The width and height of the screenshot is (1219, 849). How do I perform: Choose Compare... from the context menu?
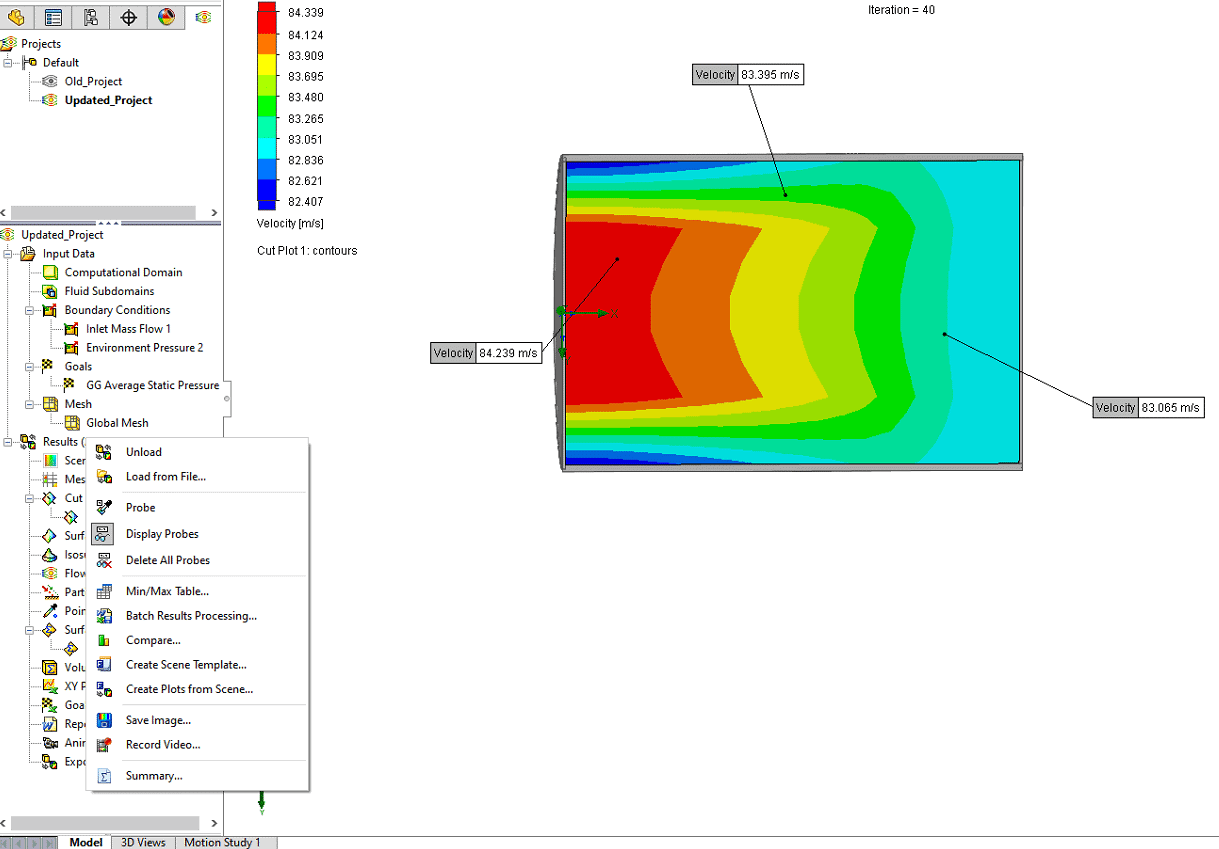(x=153, y=640)
